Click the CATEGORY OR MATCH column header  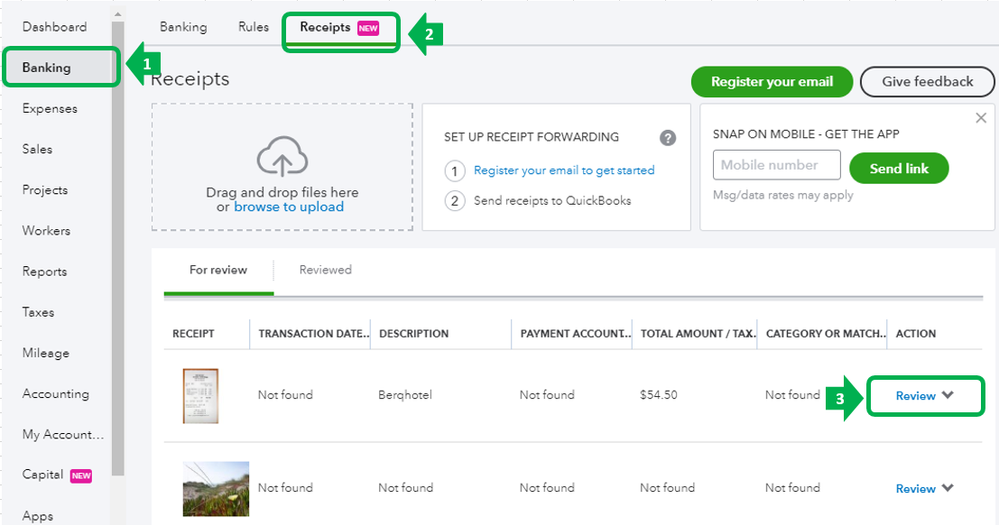pos(826,334)
